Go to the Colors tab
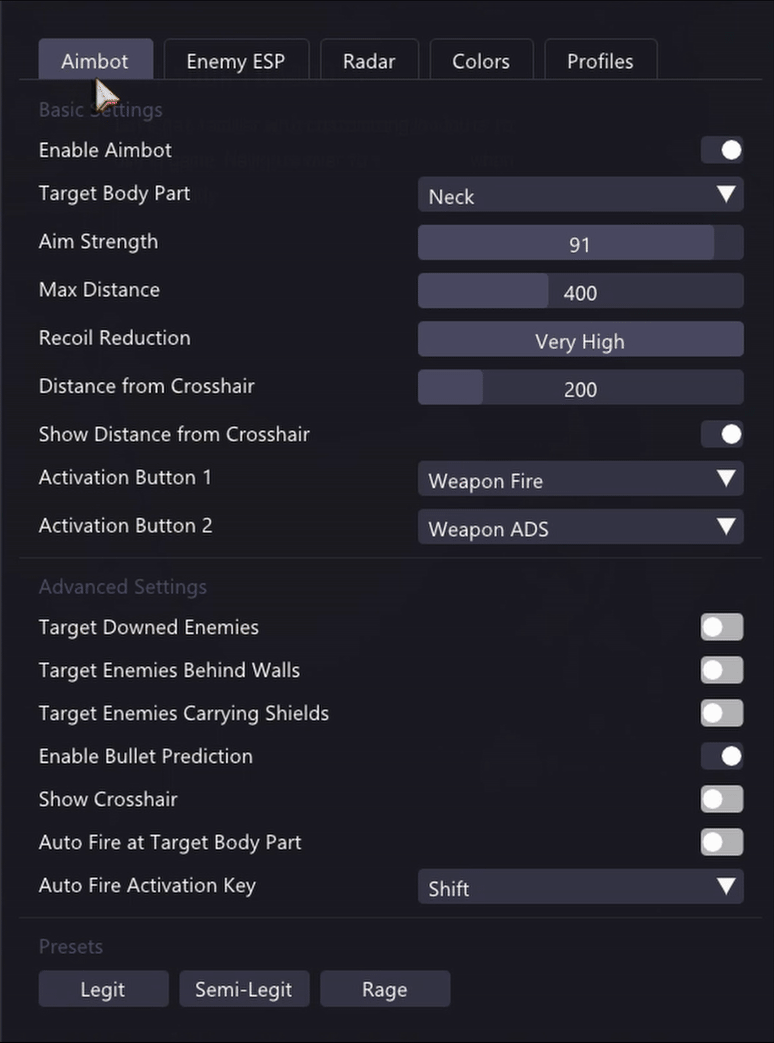This screenshot has height=1043, width=774. 481,60
